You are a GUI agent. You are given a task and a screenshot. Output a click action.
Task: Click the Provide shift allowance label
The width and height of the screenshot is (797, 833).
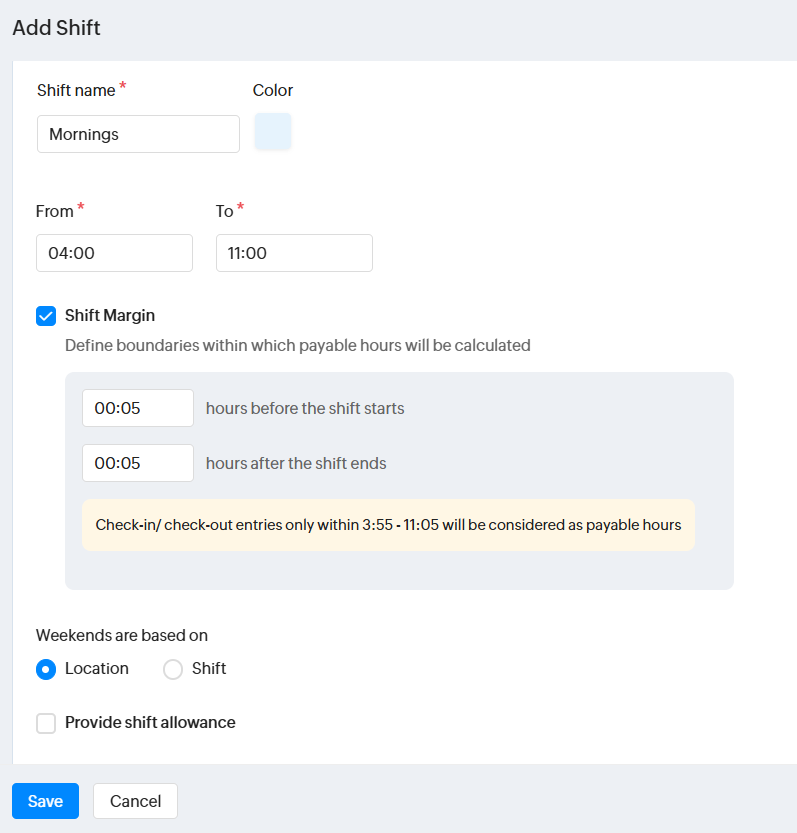[150, 723]
